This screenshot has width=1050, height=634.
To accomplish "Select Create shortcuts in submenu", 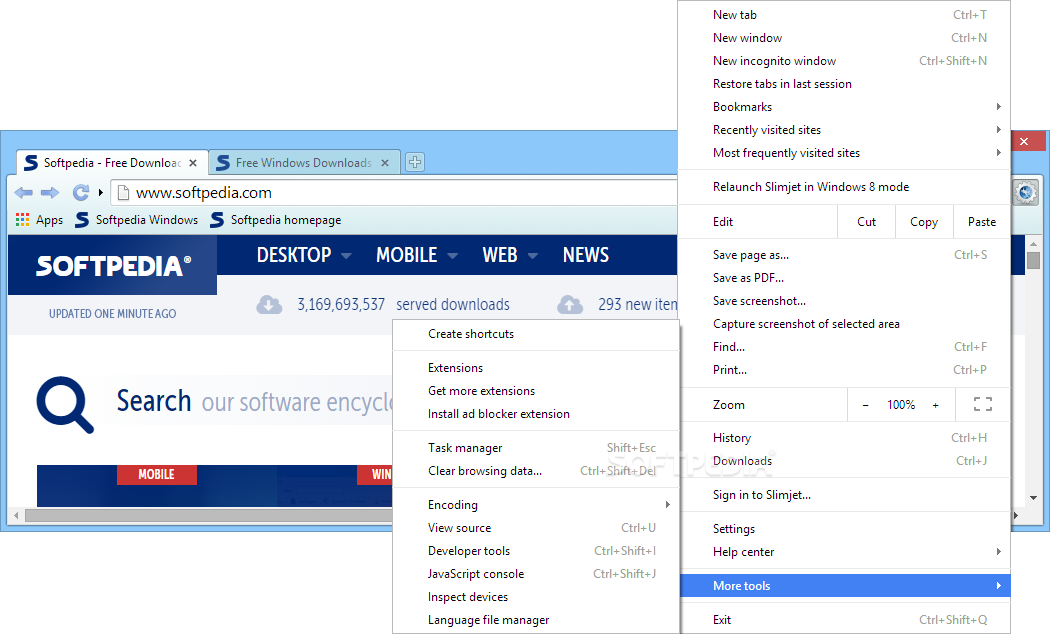I will pyautogui.click(x=536, y=334).
